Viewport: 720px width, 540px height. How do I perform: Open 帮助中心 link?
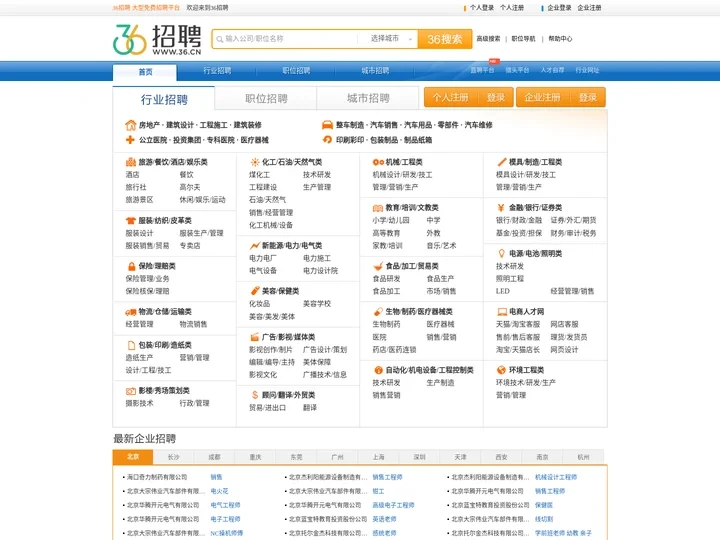coord(560,39)
